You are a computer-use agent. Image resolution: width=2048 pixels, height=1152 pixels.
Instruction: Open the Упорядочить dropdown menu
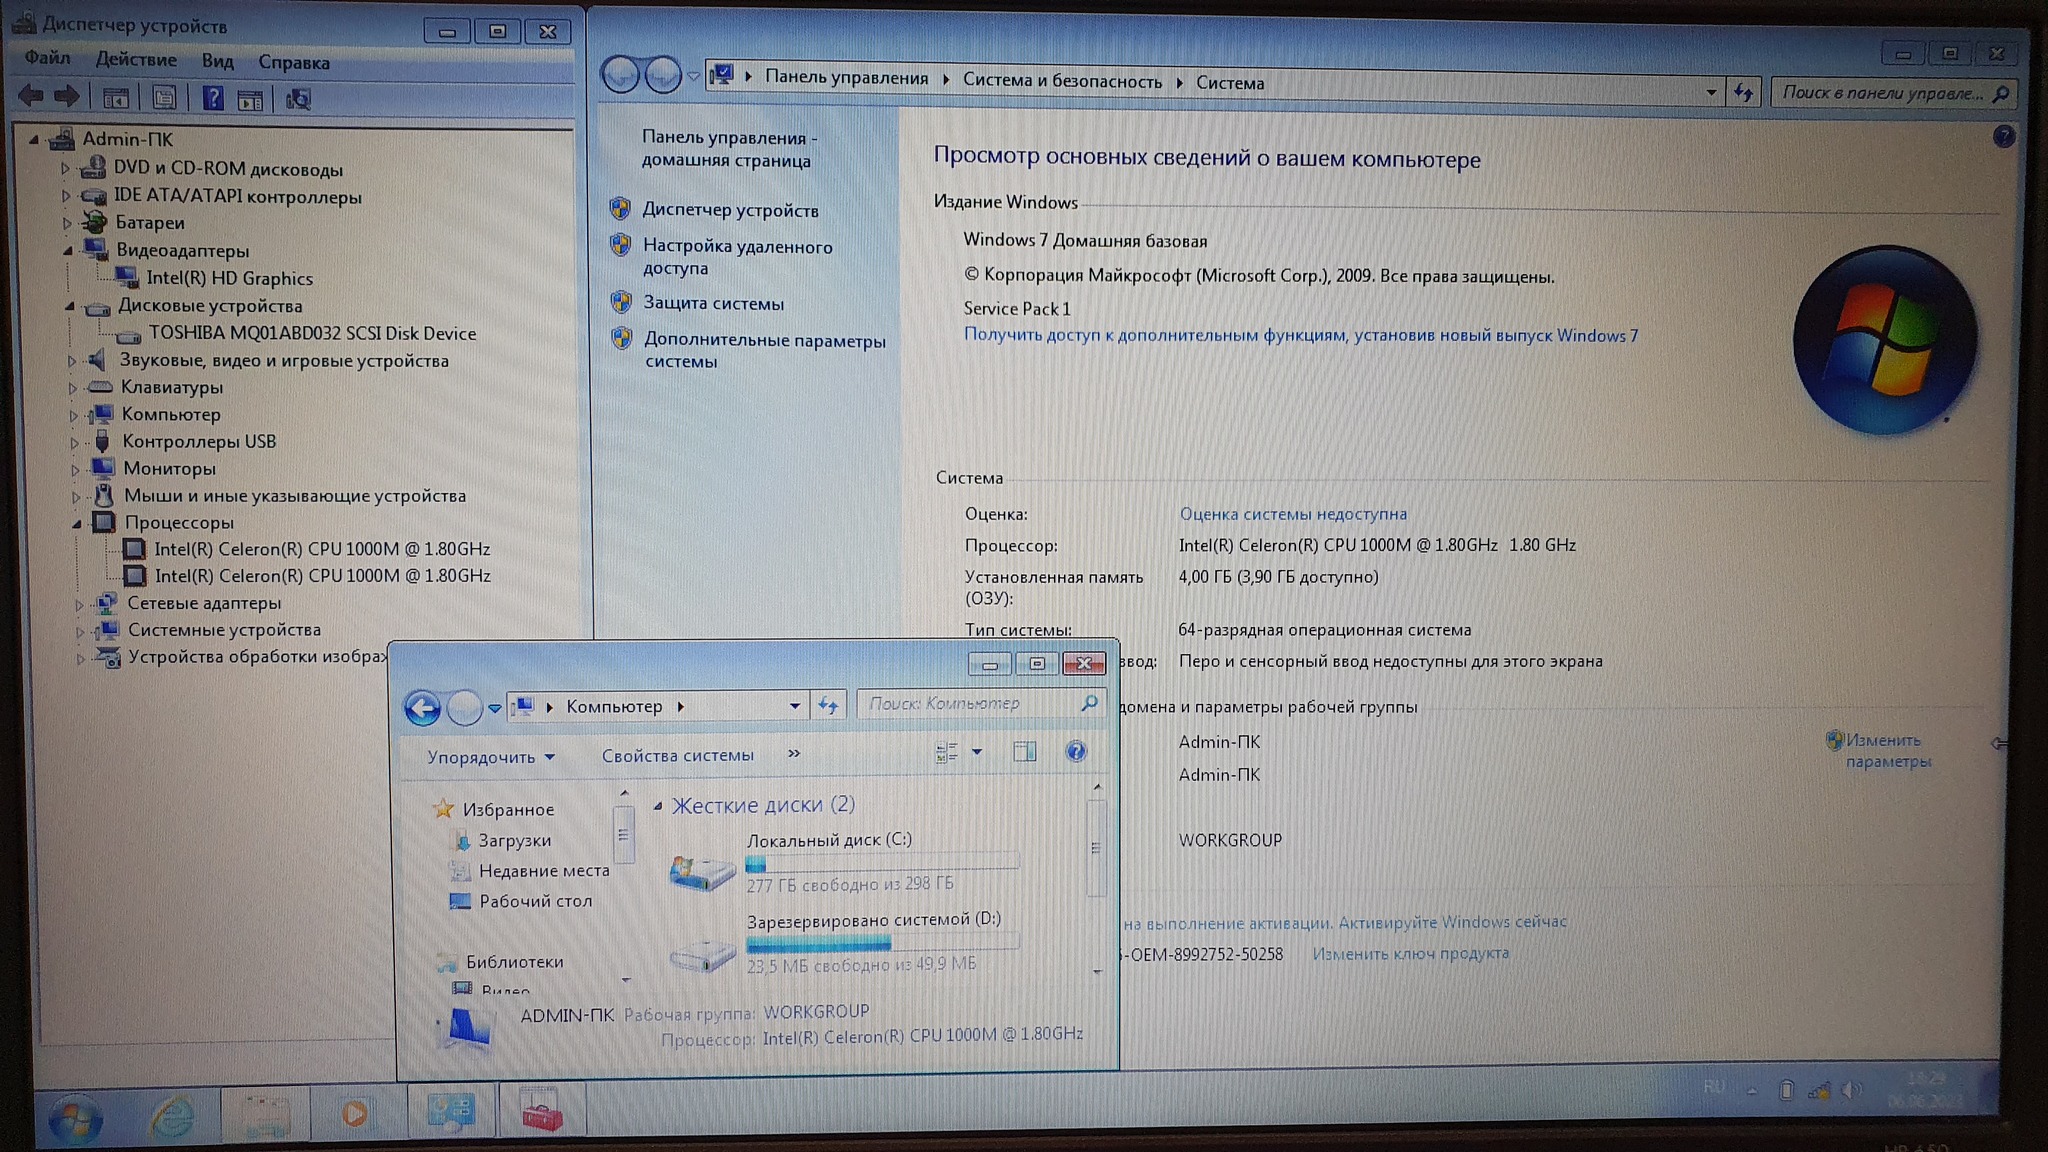[490, 757]
